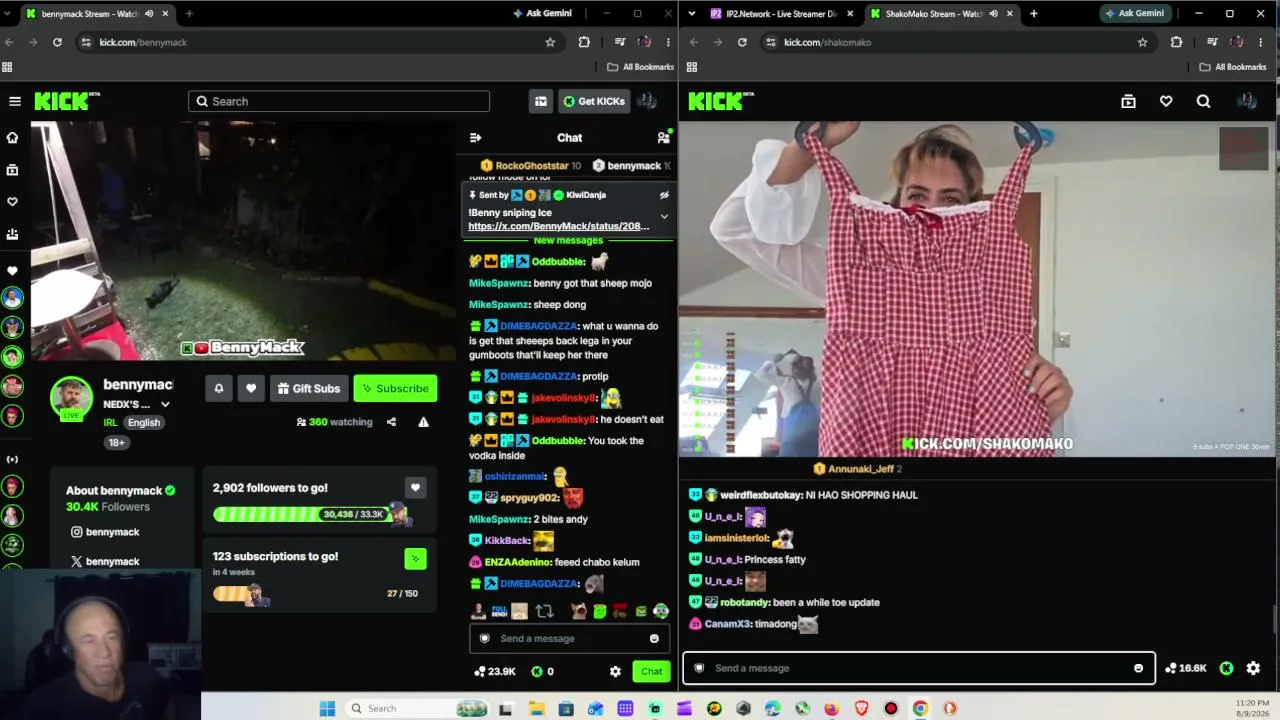Open the Windows Start menu
This screenshot has height=720, width=1280.
(x=327, y=709)
